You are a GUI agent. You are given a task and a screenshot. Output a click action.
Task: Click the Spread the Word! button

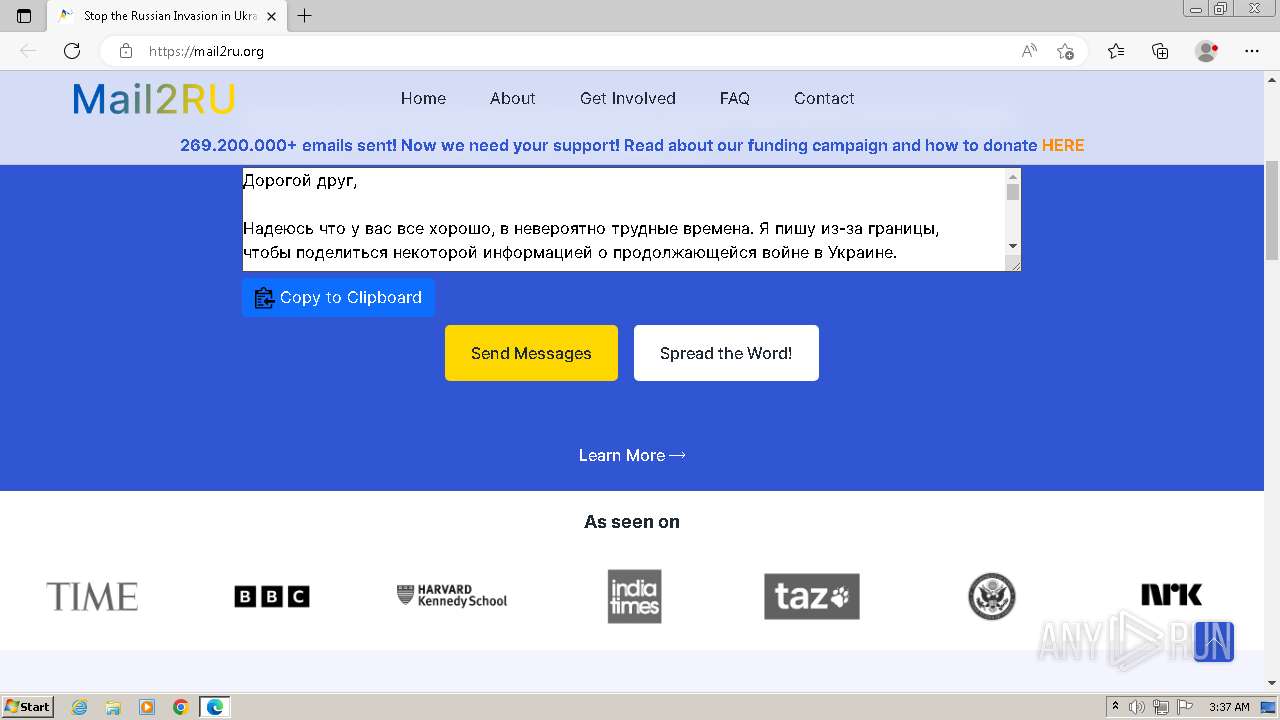pyautogui.click(x=726, y=353)
